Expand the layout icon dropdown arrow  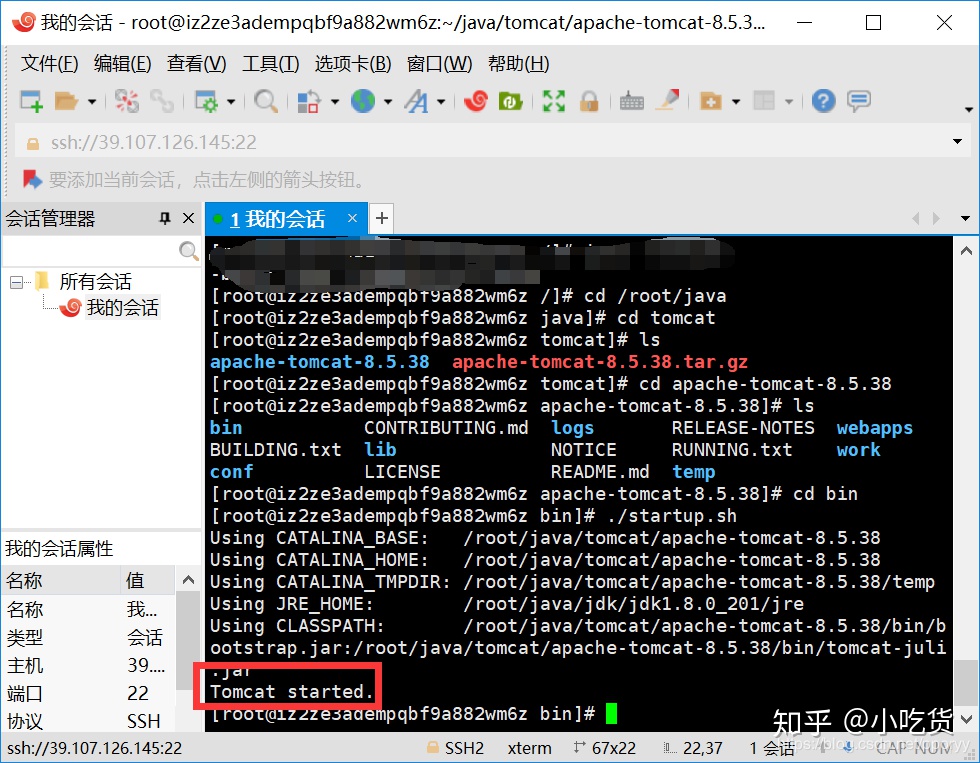tap(789, 101)
